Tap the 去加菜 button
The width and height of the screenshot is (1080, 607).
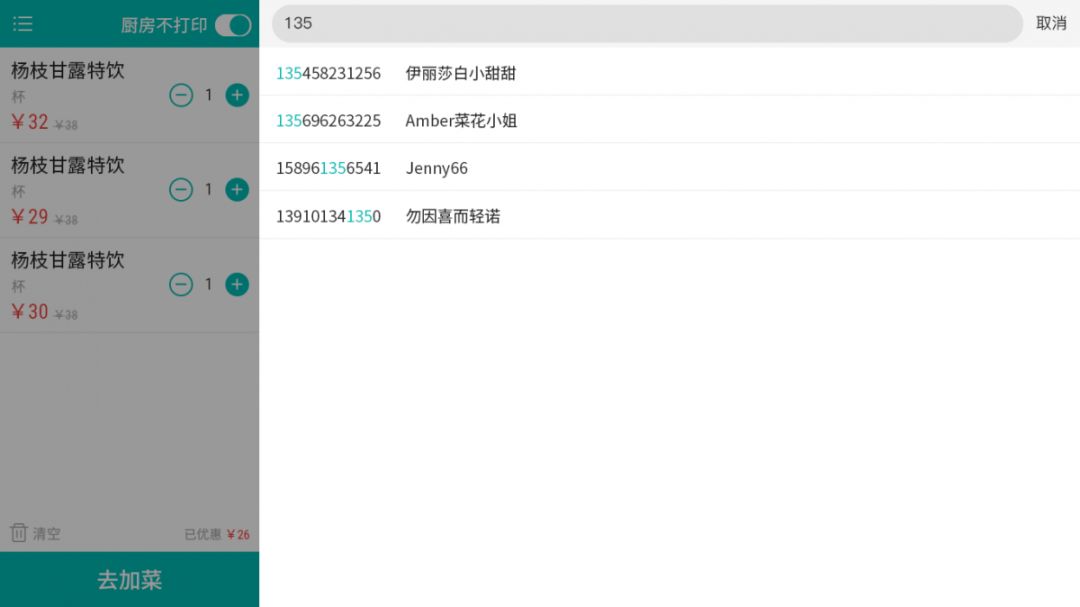coord(129,580)
